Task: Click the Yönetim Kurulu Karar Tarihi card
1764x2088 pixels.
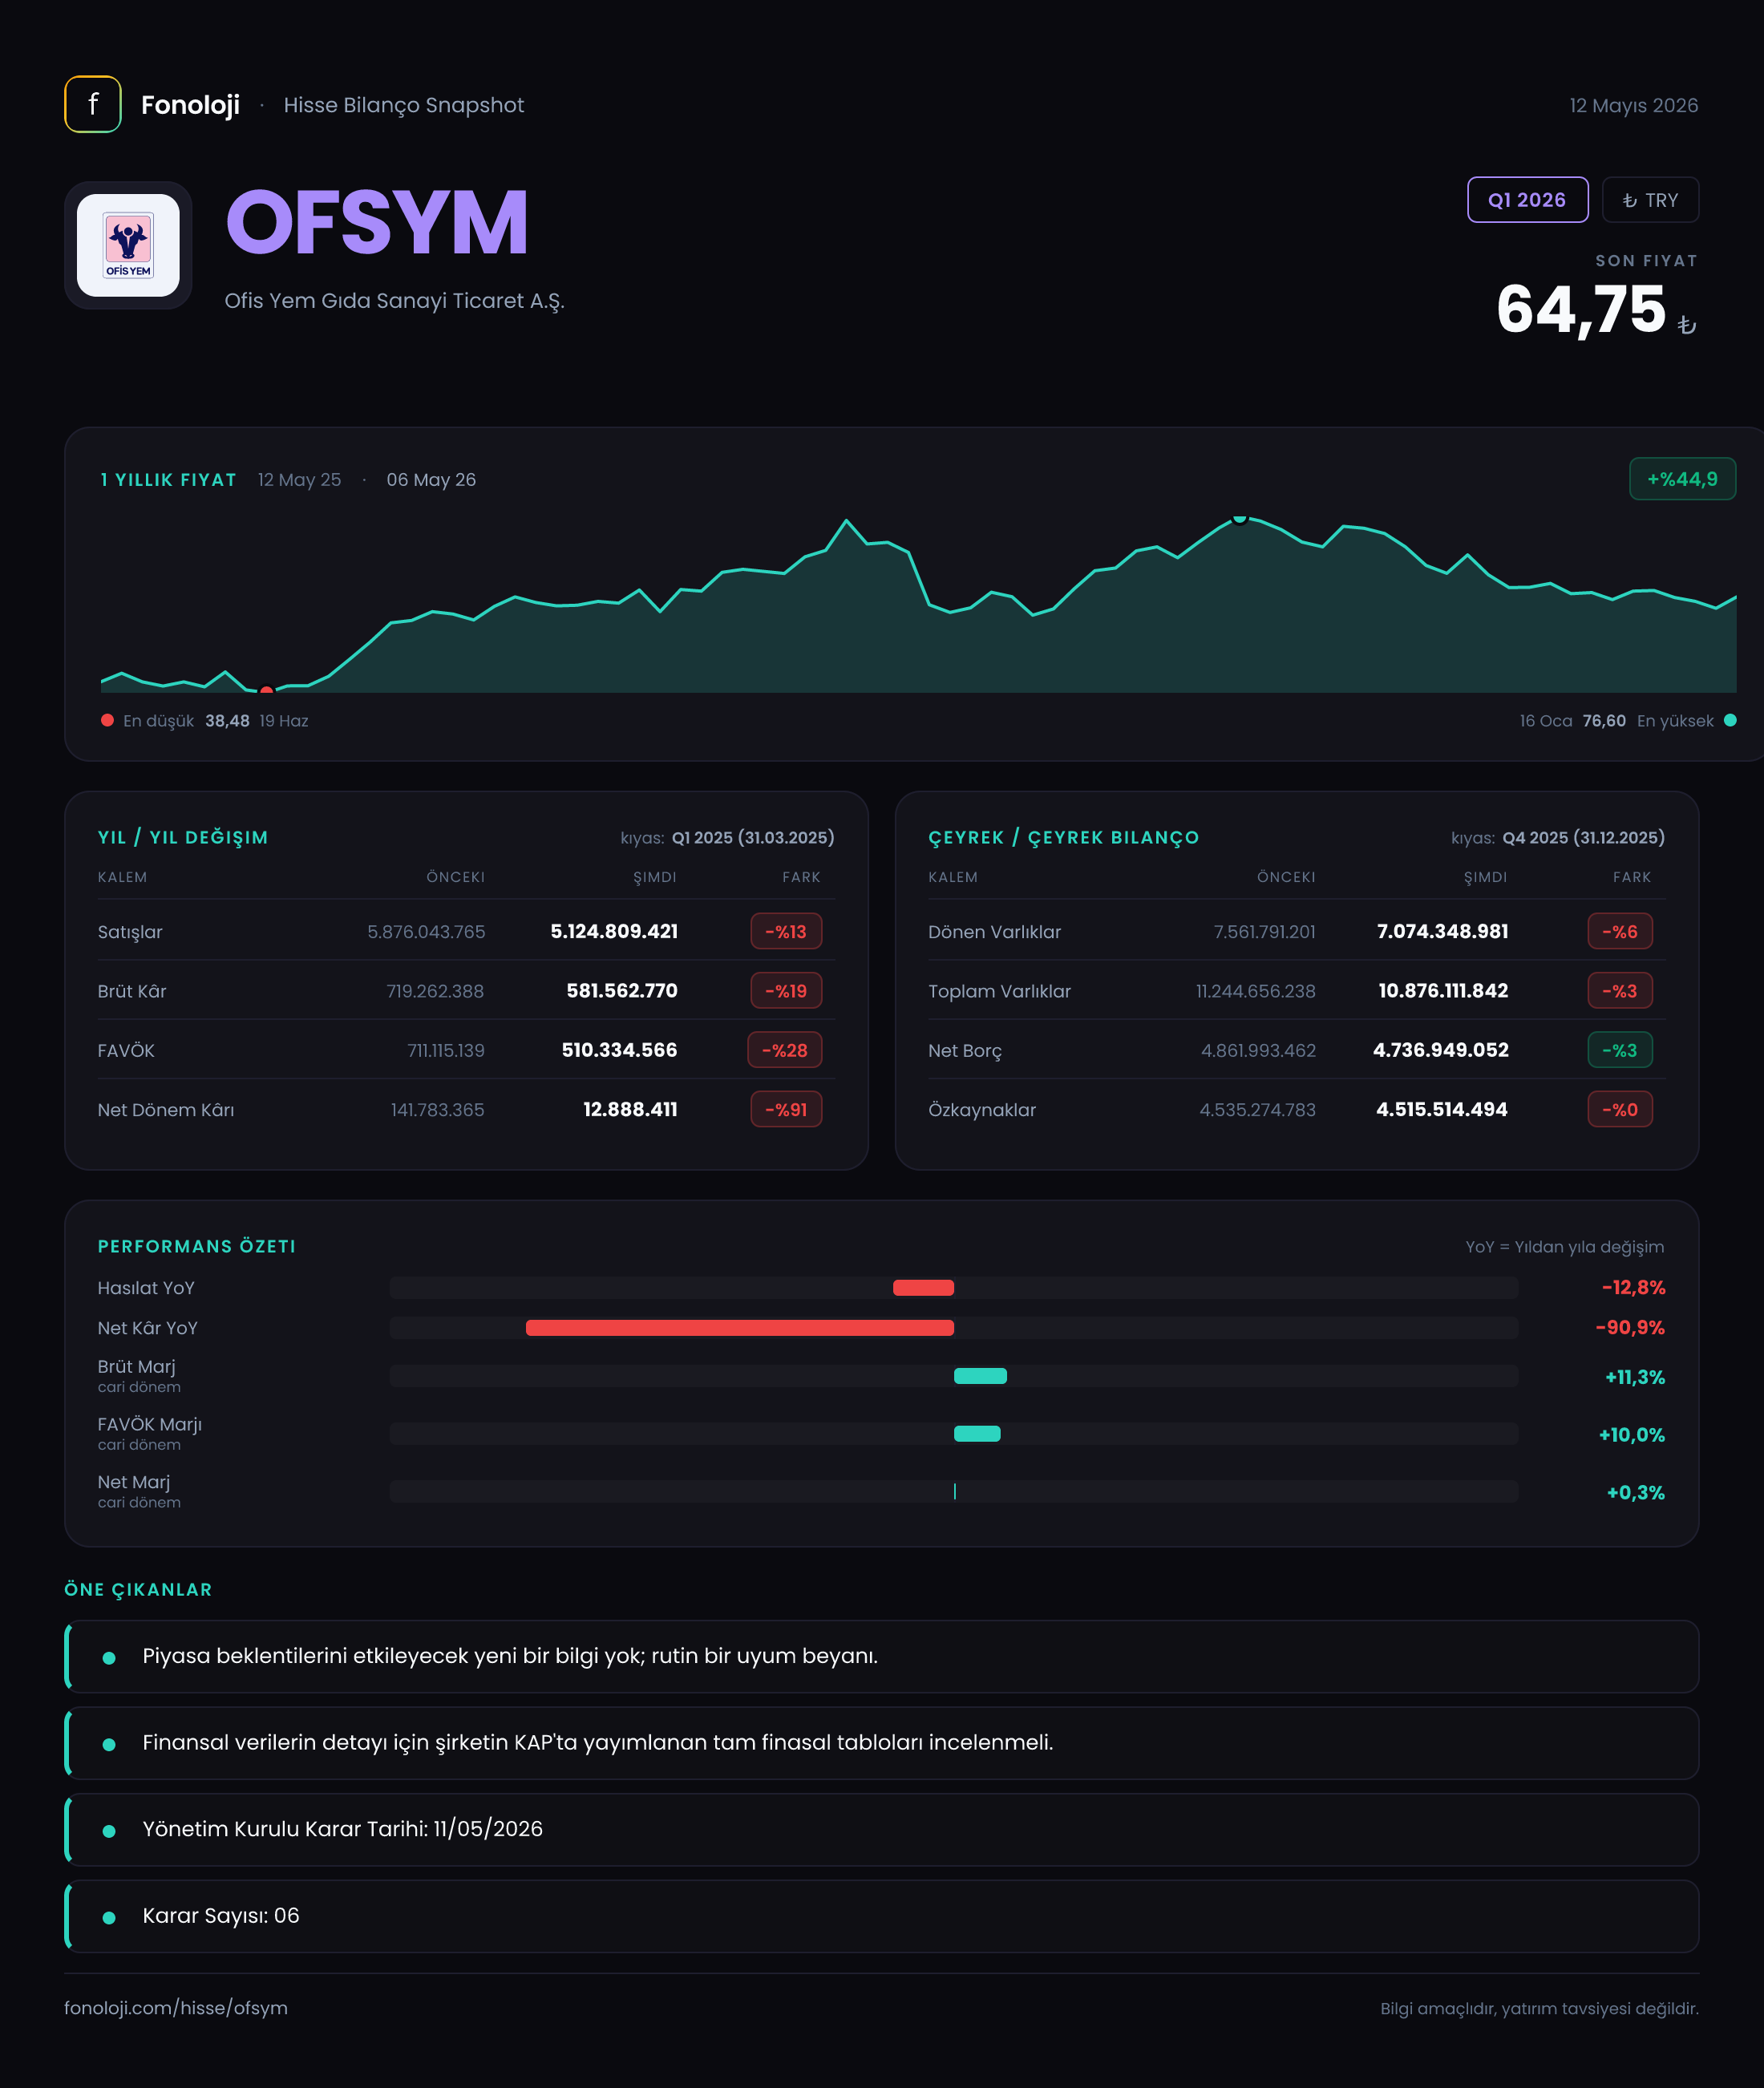Action: pos(882,1829)
